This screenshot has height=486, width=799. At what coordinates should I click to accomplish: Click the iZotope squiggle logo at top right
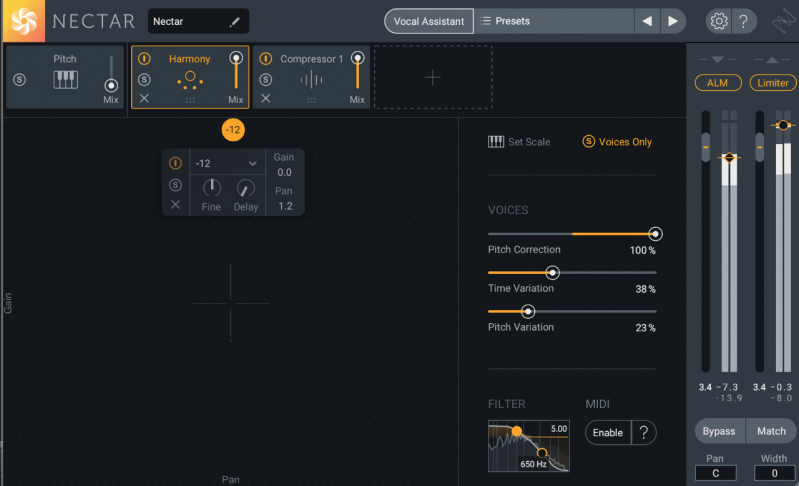click(783, 21)
